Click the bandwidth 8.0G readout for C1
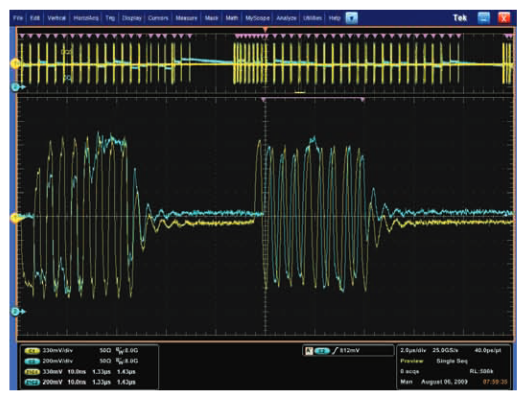 (x=127, y=351)
